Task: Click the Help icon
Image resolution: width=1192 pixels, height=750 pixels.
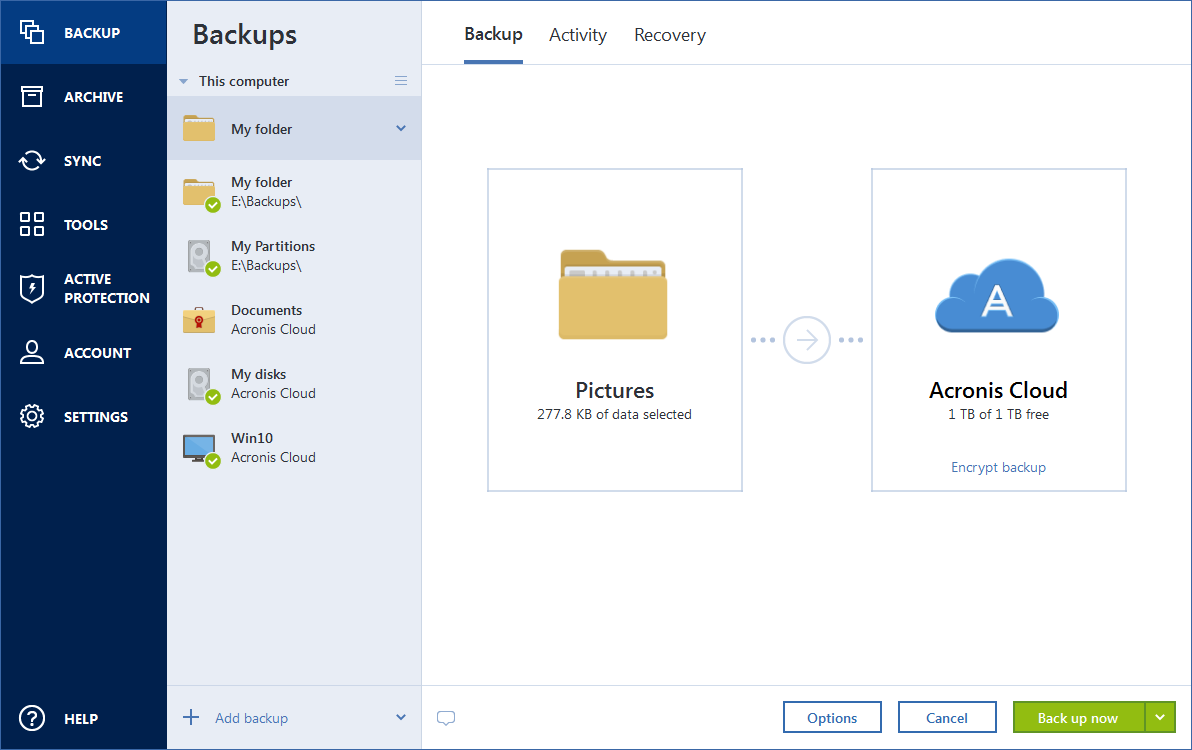Action: click(31, 718)
